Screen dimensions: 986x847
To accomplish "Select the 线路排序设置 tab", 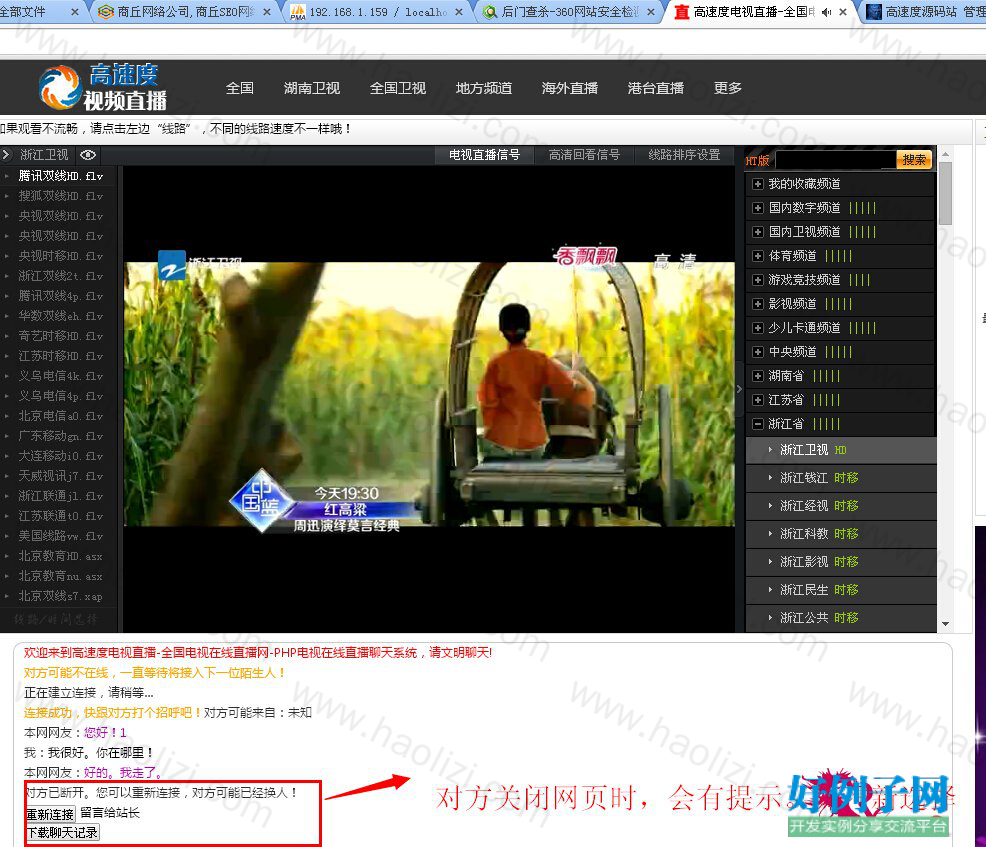I will pos(684,155).
